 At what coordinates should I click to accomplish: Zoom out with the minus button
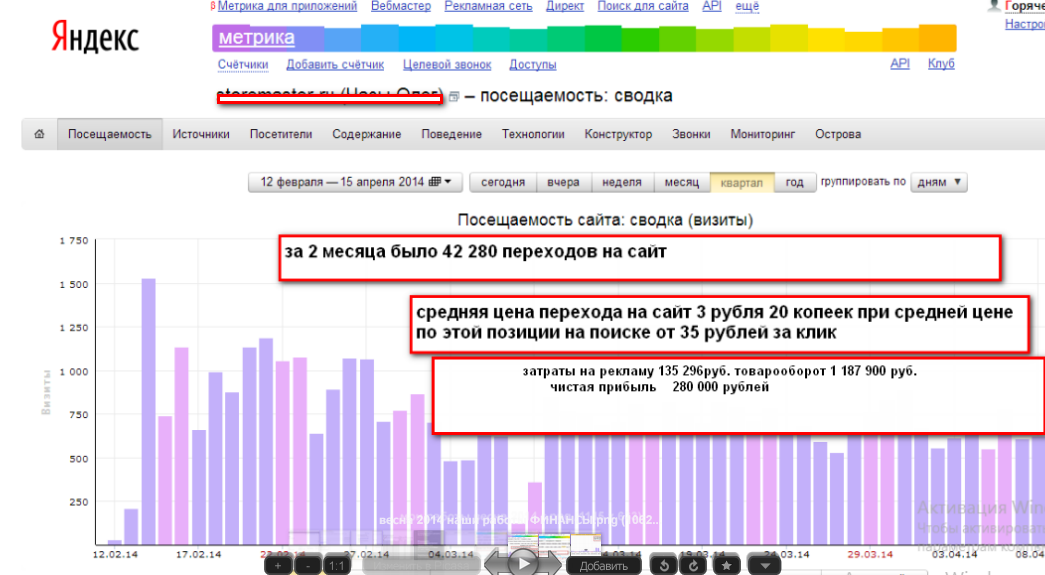[309, 566]
